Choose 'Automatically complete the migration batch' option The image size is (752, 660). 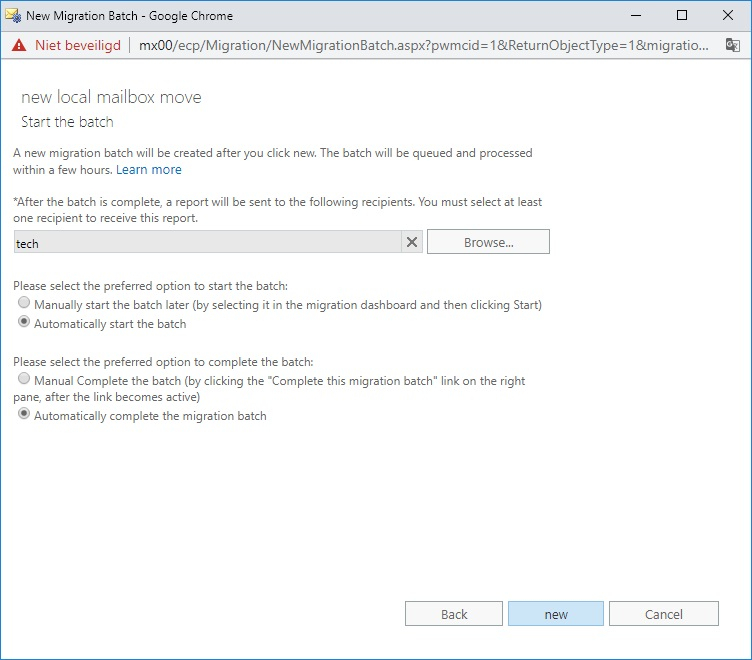[x=24, y=414]
